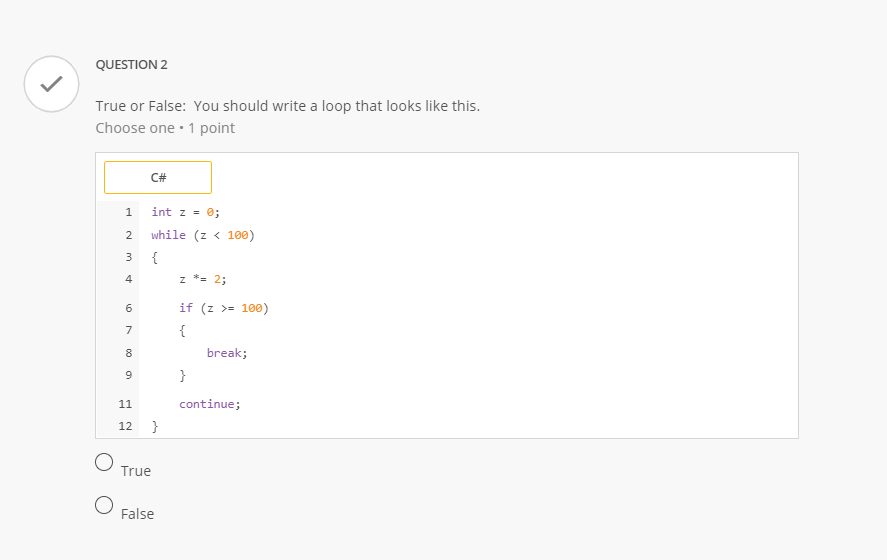Click the 'break;' statement
The width and height of the screenshot is (887, 560).
point(227,353)
